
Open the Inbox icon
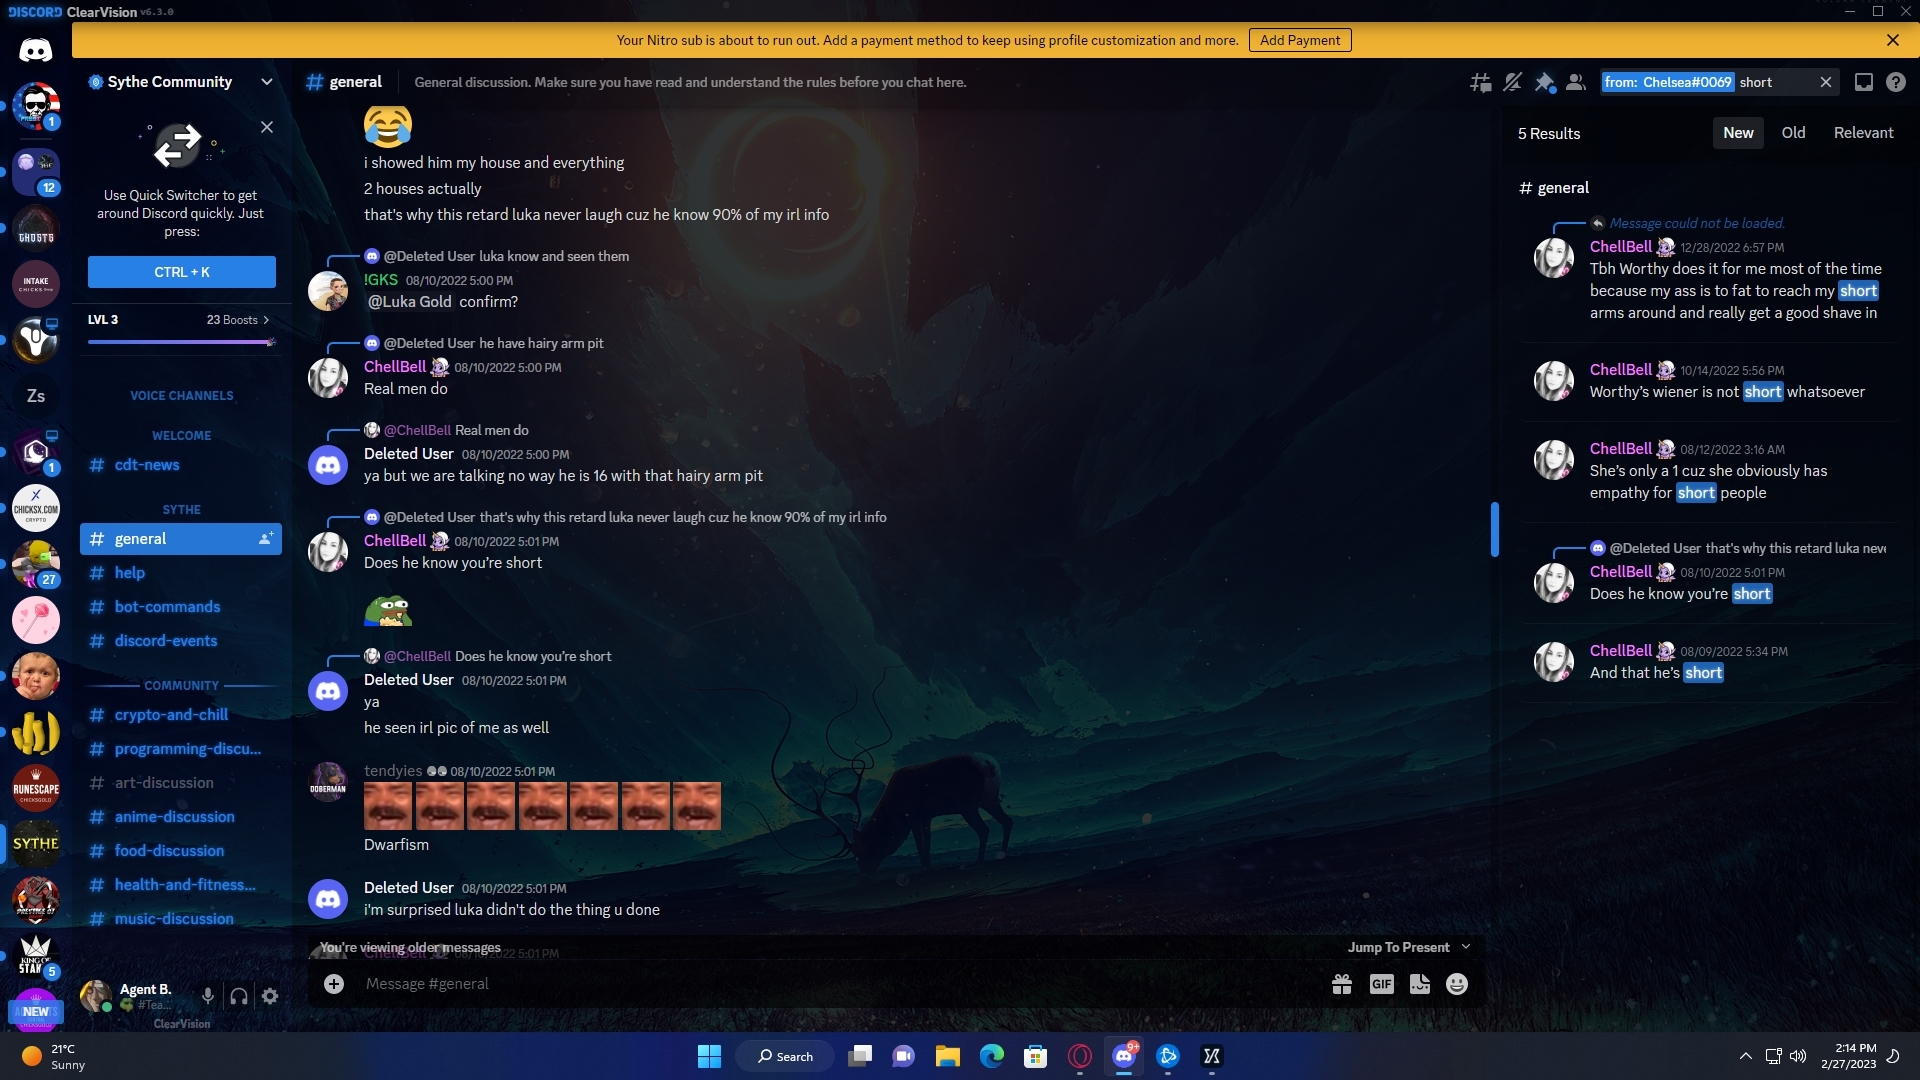(1864, 83)
